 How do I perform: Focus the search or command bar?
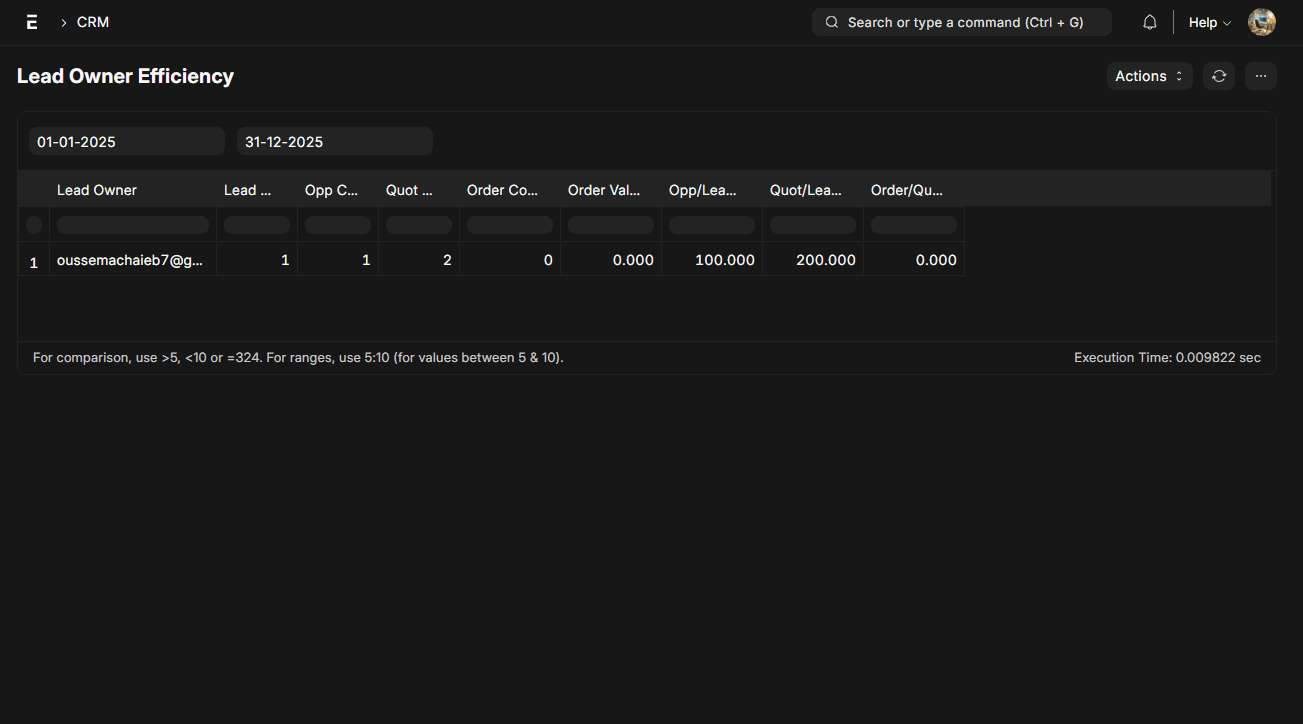pos(962,22)
